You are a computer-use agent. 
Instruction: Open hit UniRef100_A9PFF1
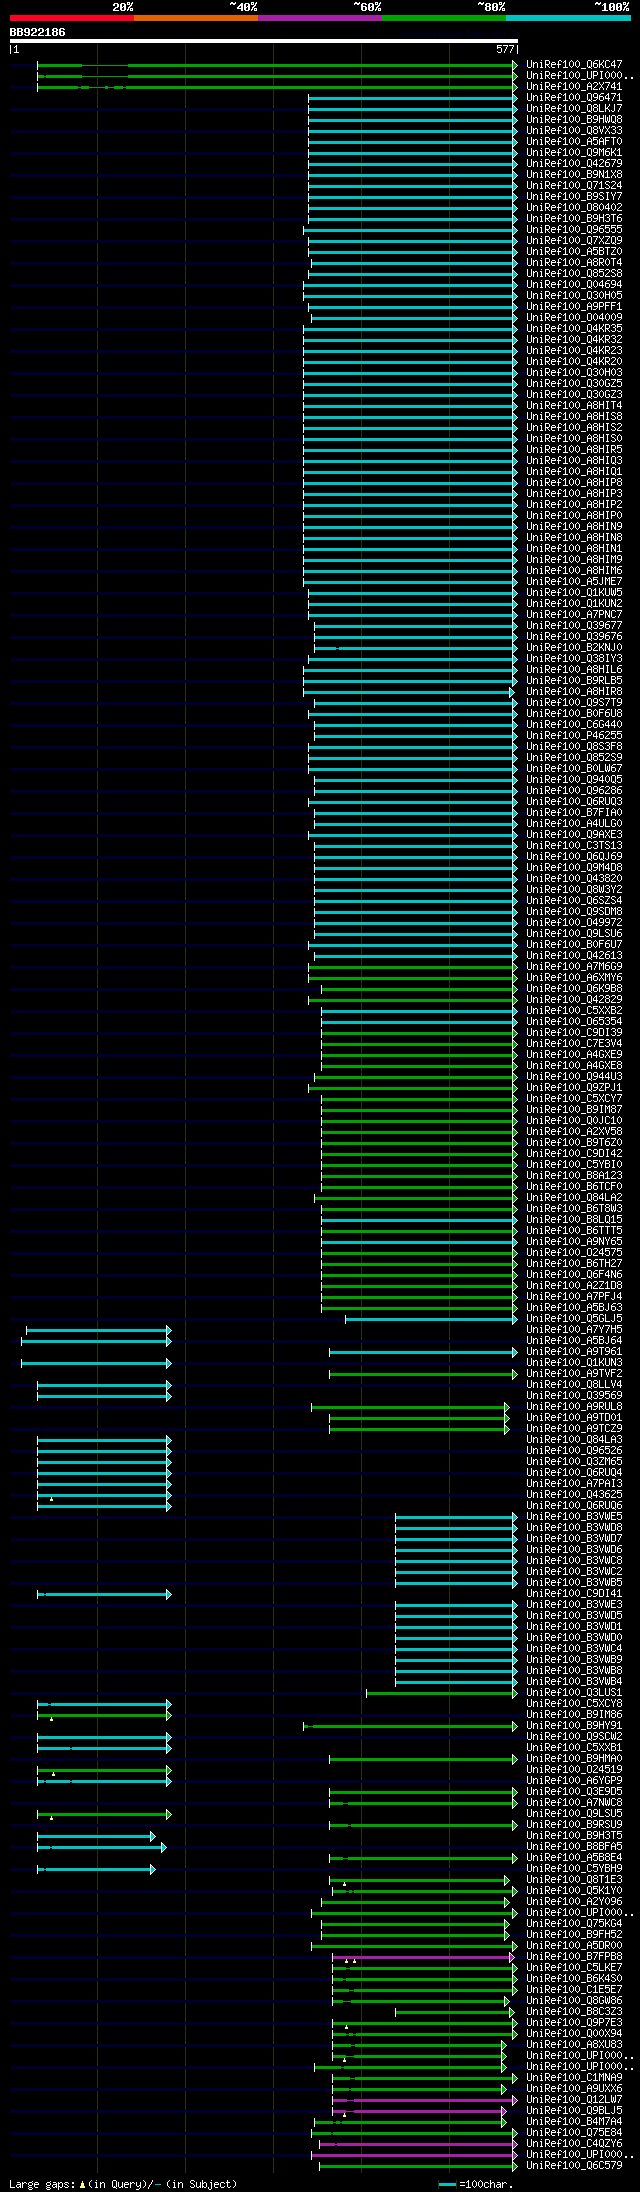[574, 307]
